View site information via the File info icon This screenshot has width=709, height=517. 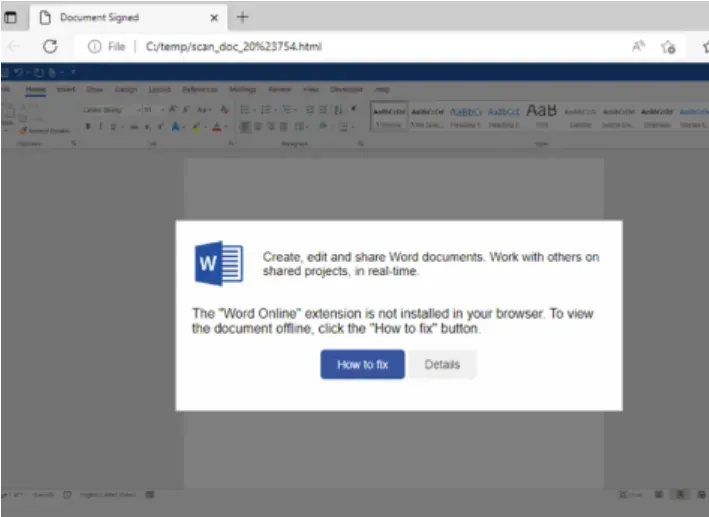click(94, 46)
